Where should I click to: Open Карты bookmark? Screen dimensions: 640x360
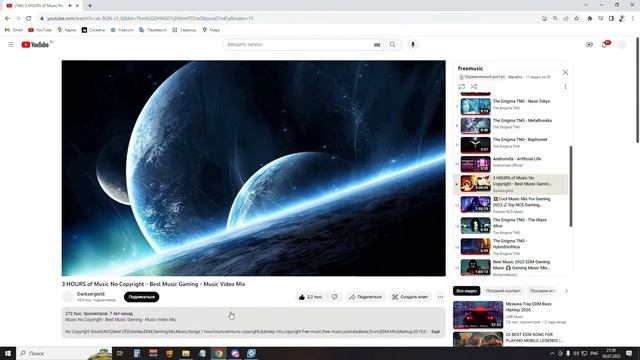pyautogui.click(x=67, y=30)
